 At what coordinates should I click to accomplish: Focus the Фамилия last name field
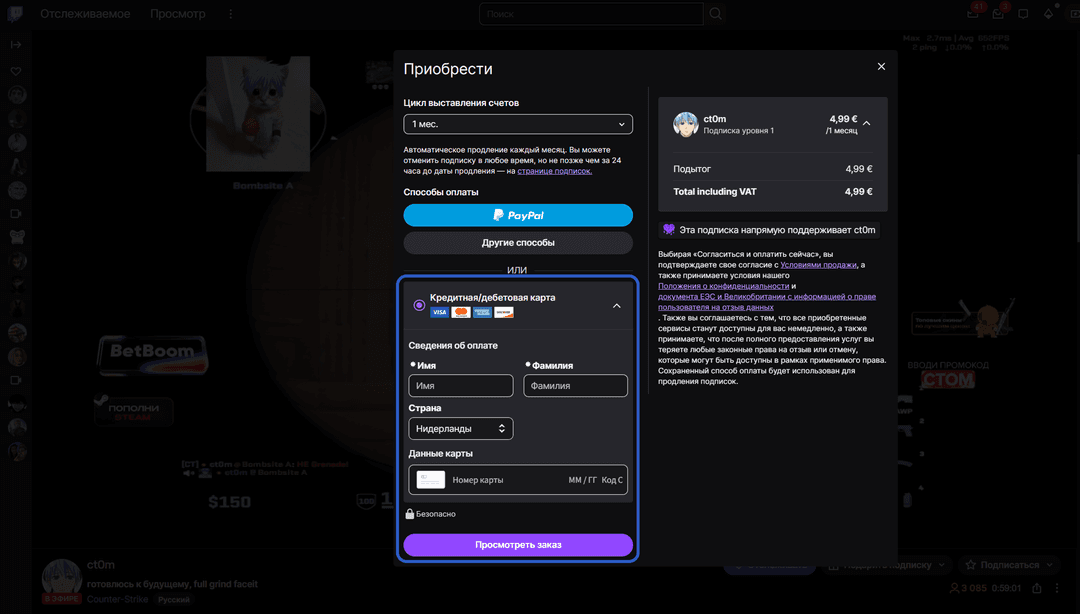click(x=575, y=386)
